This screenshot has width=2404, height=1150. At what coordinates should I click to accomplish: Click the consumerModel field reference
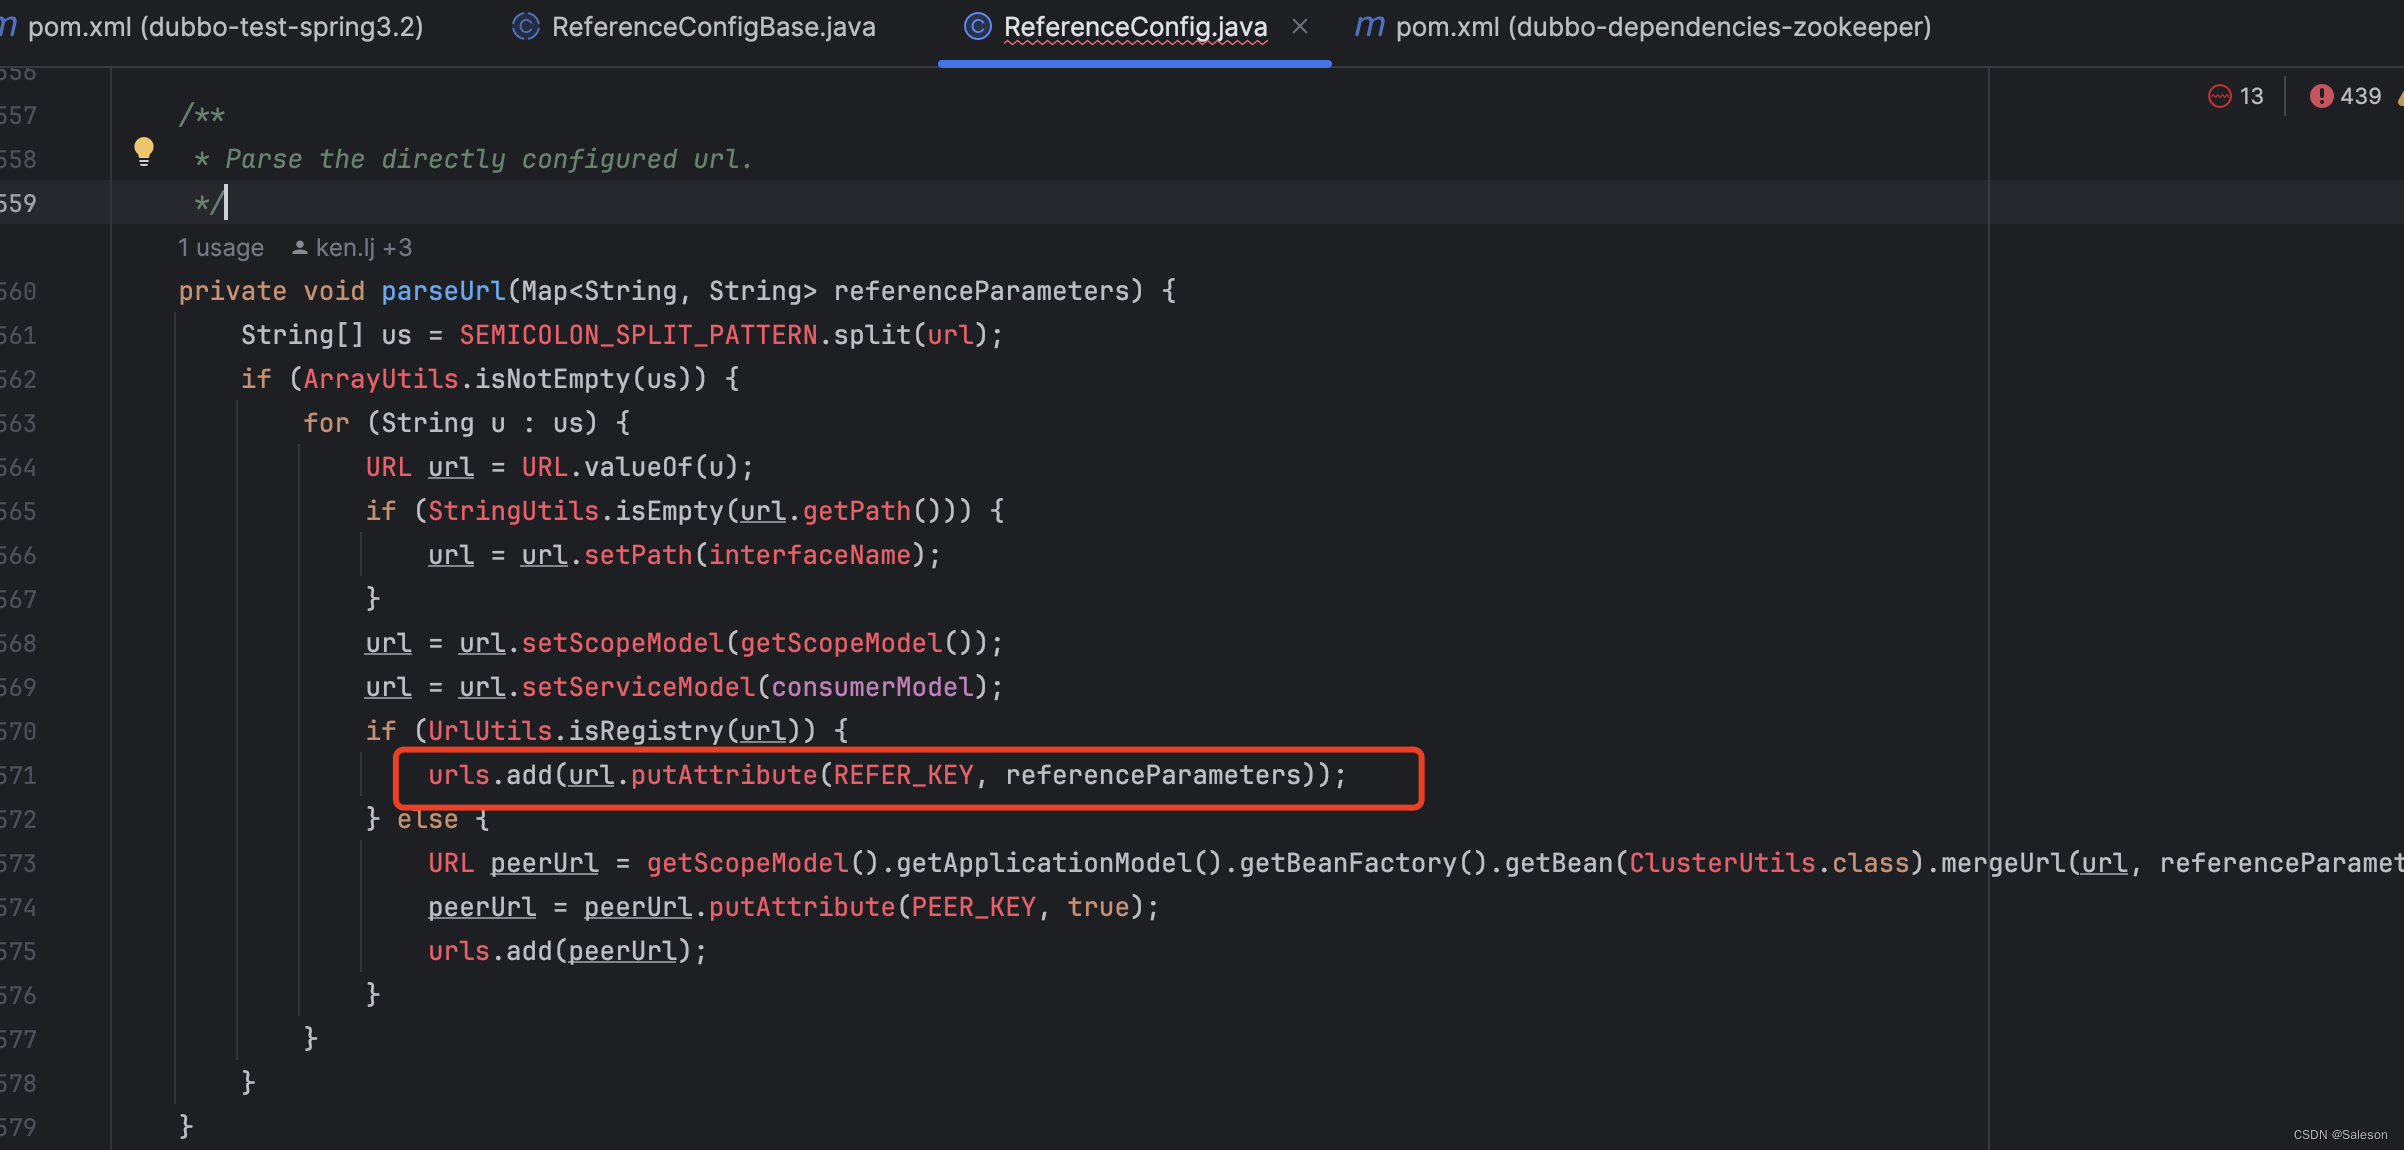[872, 687]
